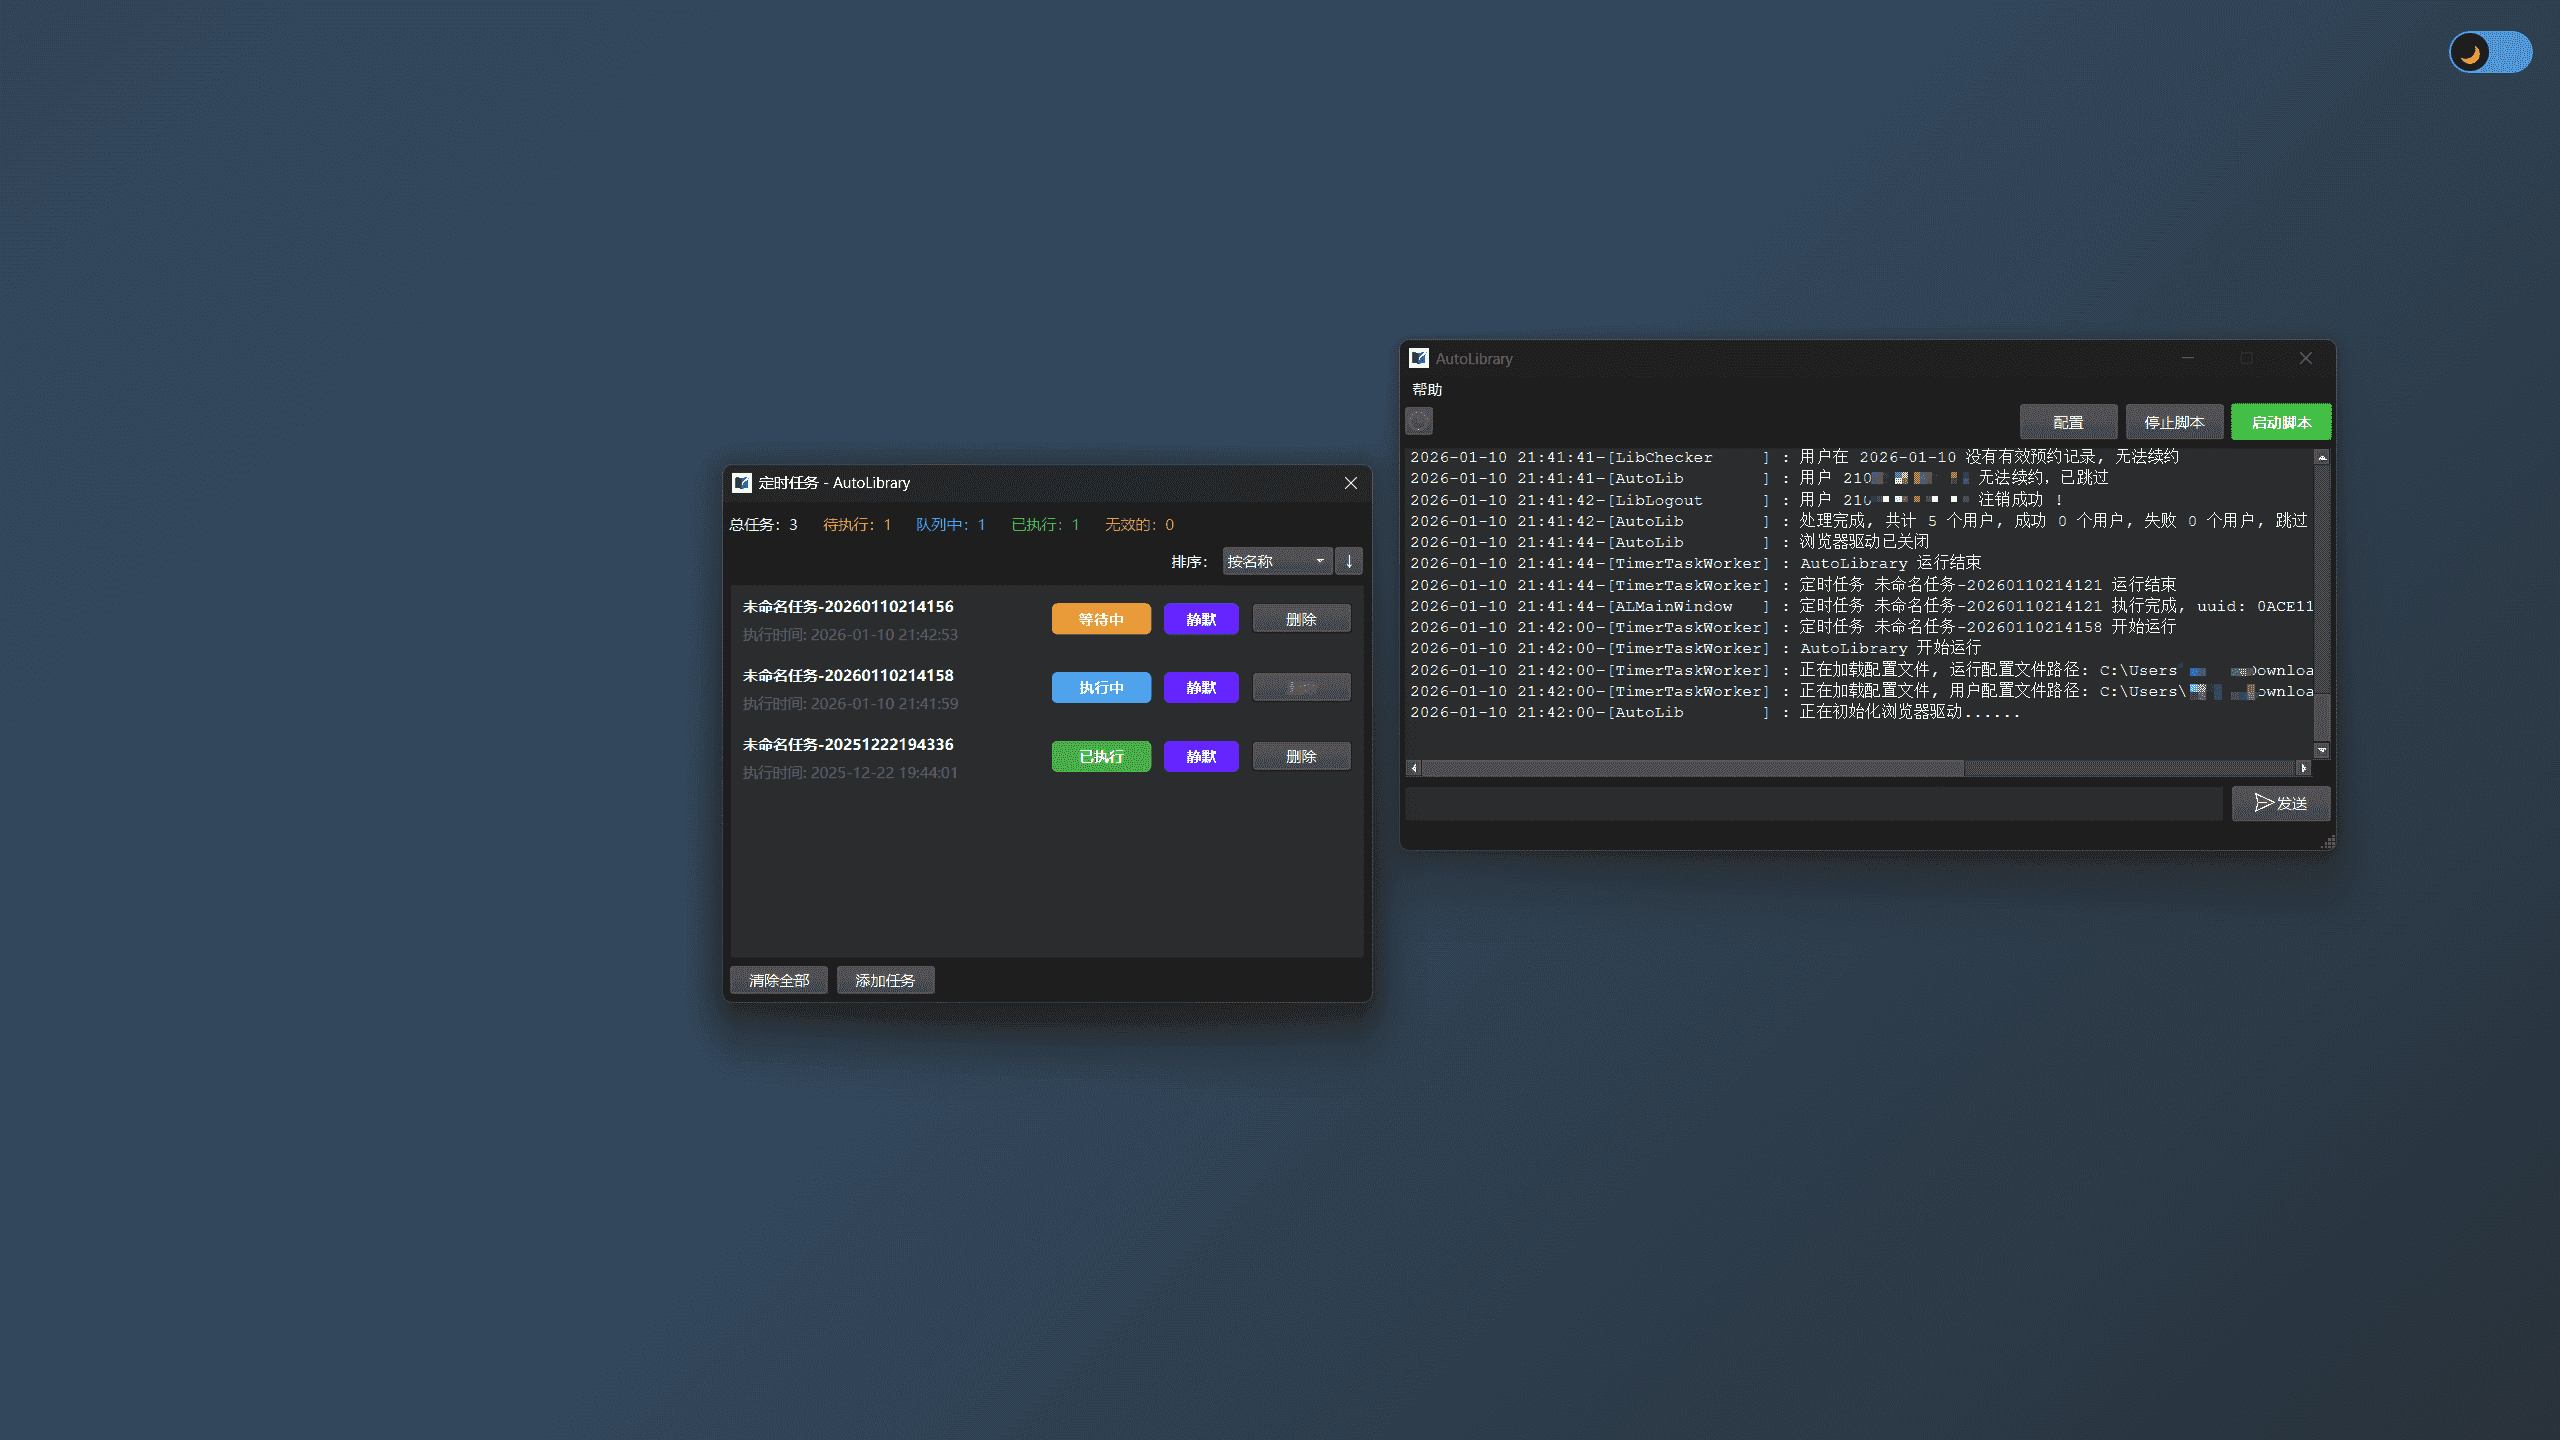Open the 帮助 menu
The height and width of the screenshot is (1440, 2560).
pos(1427,389)
